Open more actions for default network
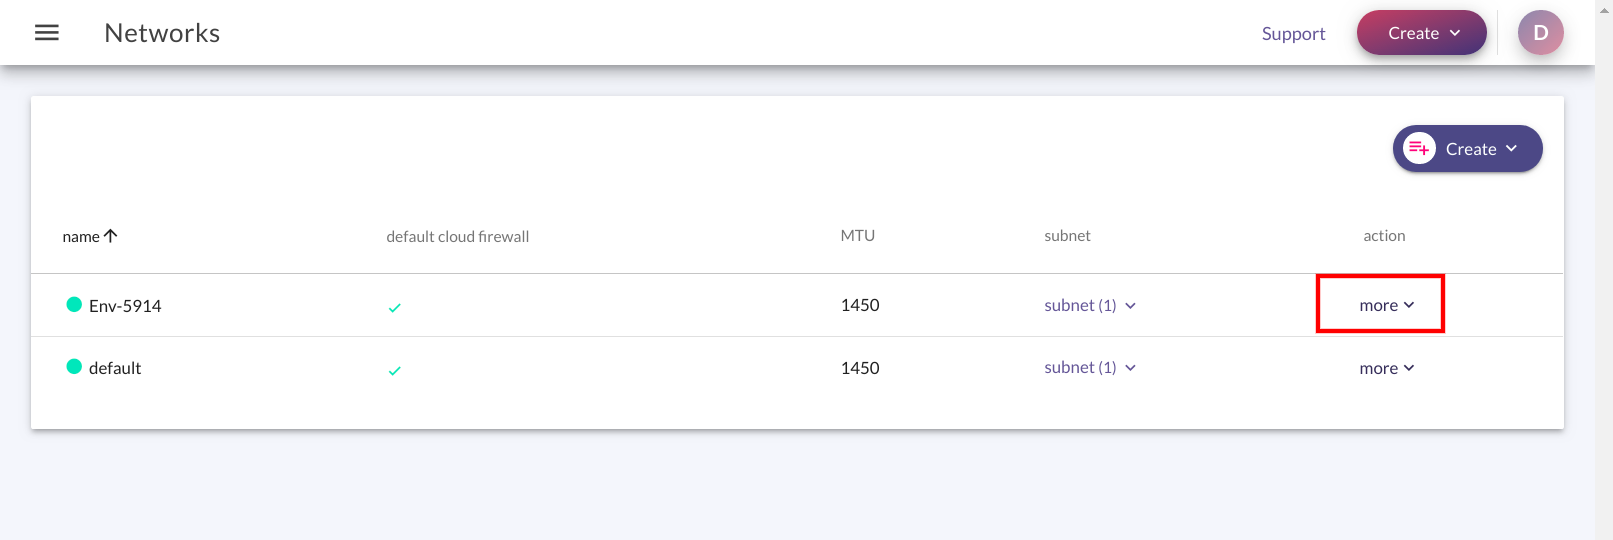 [x=1387, y=368]
